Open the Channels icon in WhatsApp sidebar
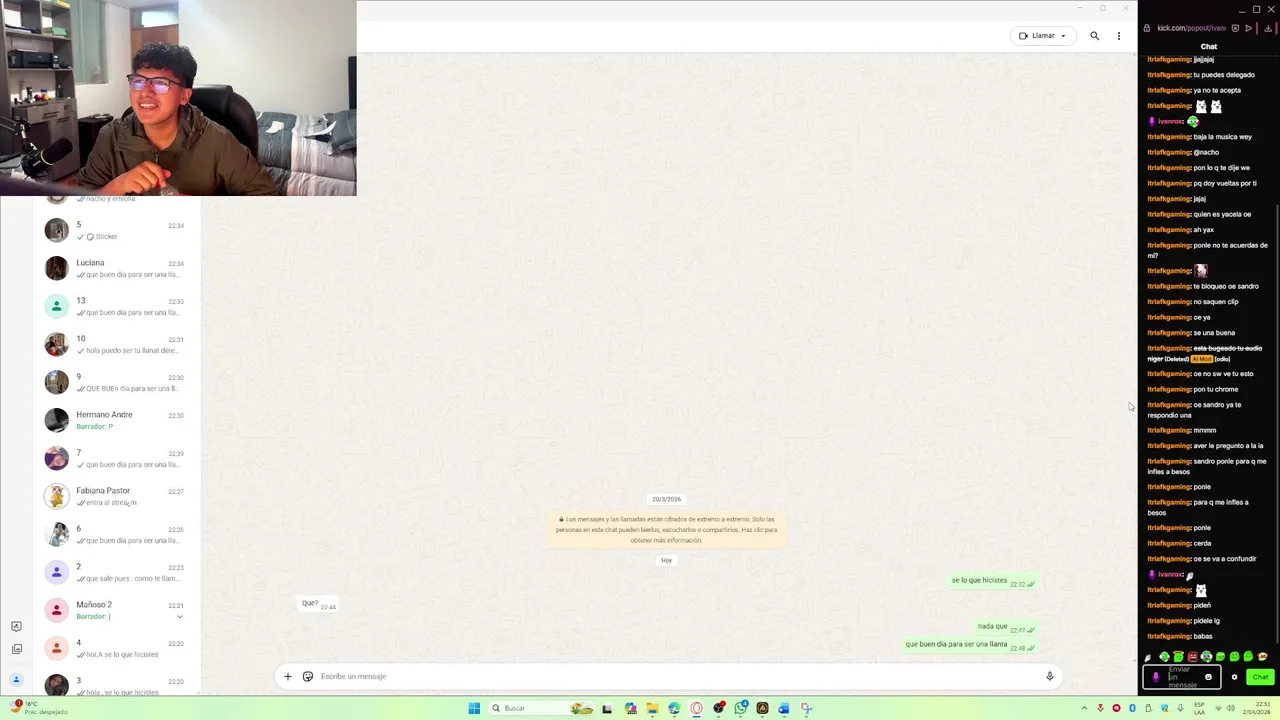This screenshot has width=1280, height=720. click(16, 626)
